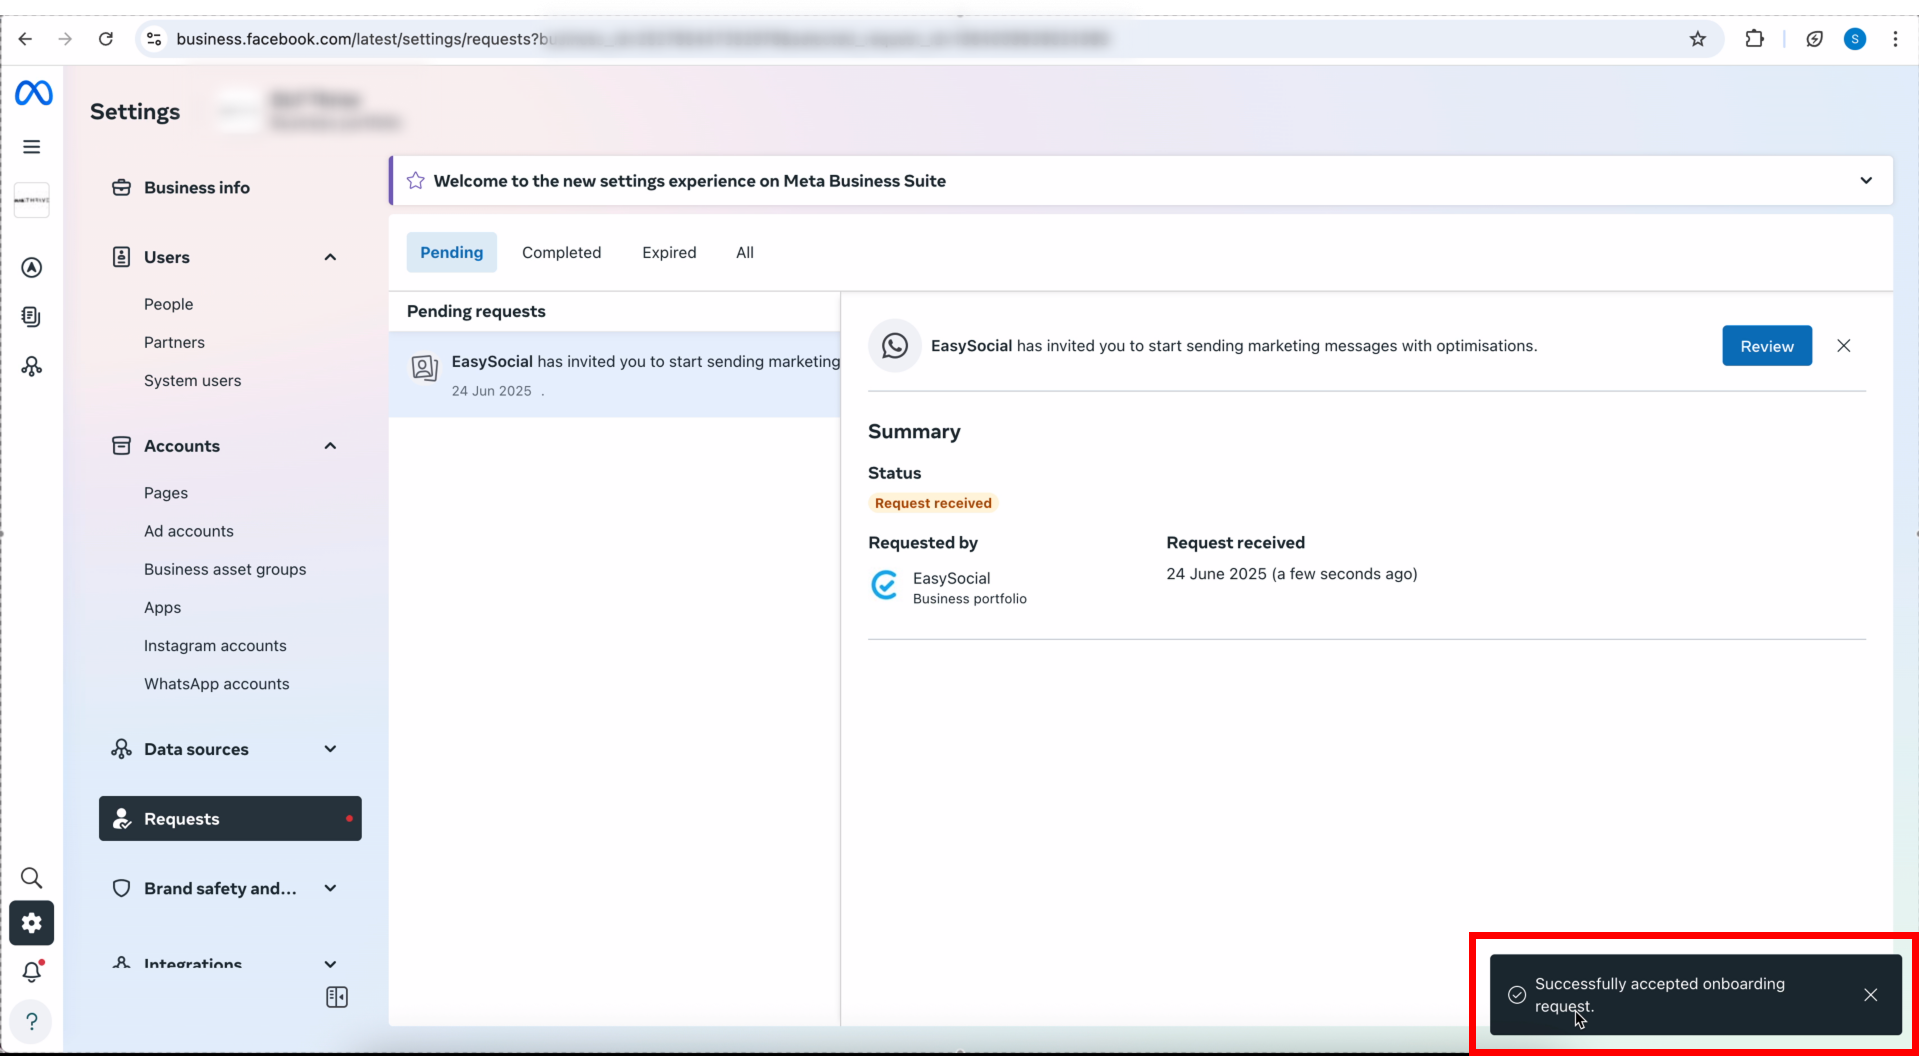Click the contact icon on EasySocial request
1919x1056 pixels.
(x=425, y=368)
